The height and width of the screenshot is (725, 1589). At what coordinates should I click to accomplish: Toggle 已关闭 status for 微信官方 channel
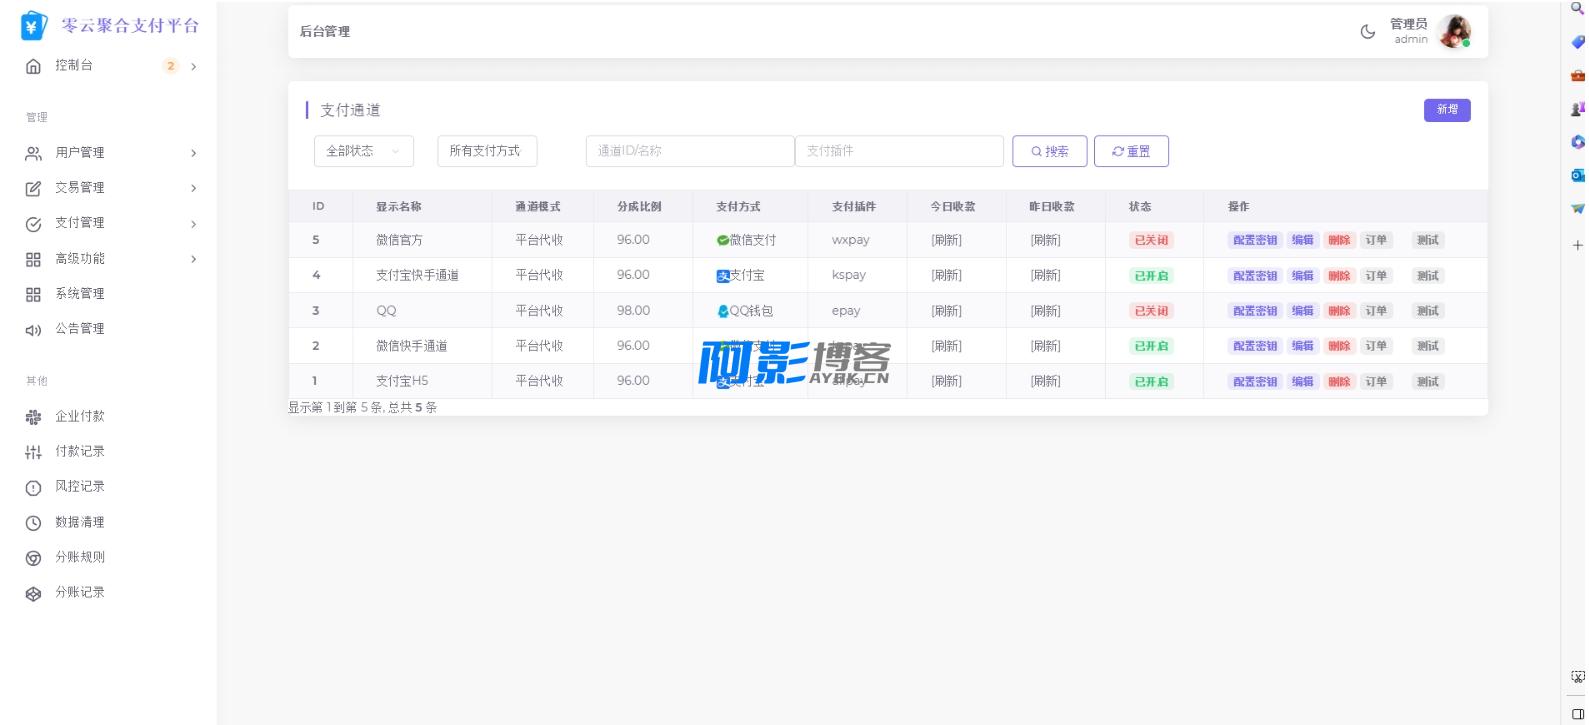coord(1151,241)
